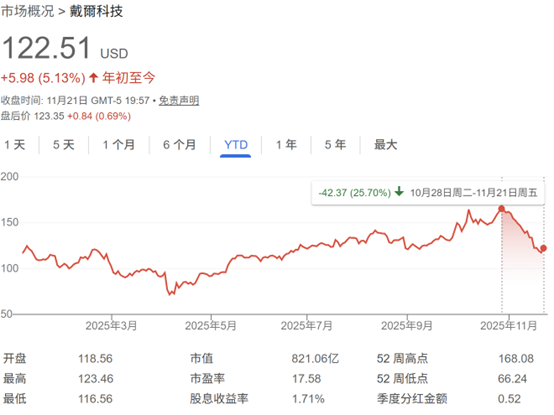Click the 开盘 value 118.56
This screenshot has height=415, width=554.
[95, 359]
